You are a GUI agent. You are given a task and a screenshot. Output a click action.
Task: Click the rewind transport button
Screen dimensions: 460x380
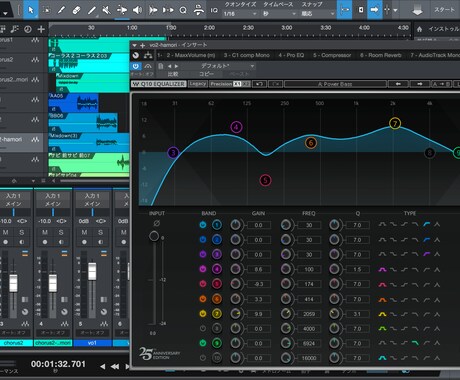coord(115,366)
